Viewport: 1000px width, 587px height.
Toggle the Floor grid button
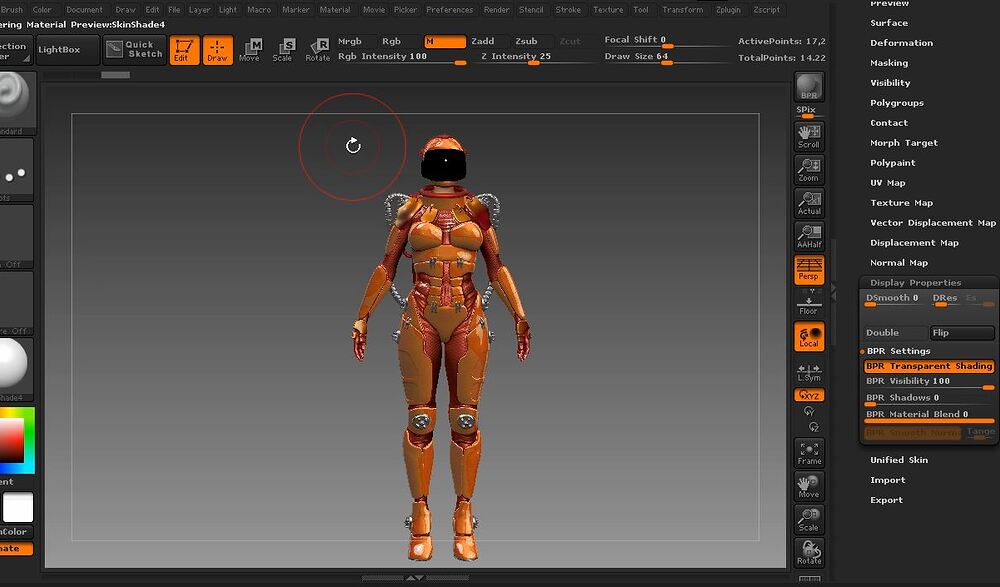pyautogui.click(x=809, y=303)
